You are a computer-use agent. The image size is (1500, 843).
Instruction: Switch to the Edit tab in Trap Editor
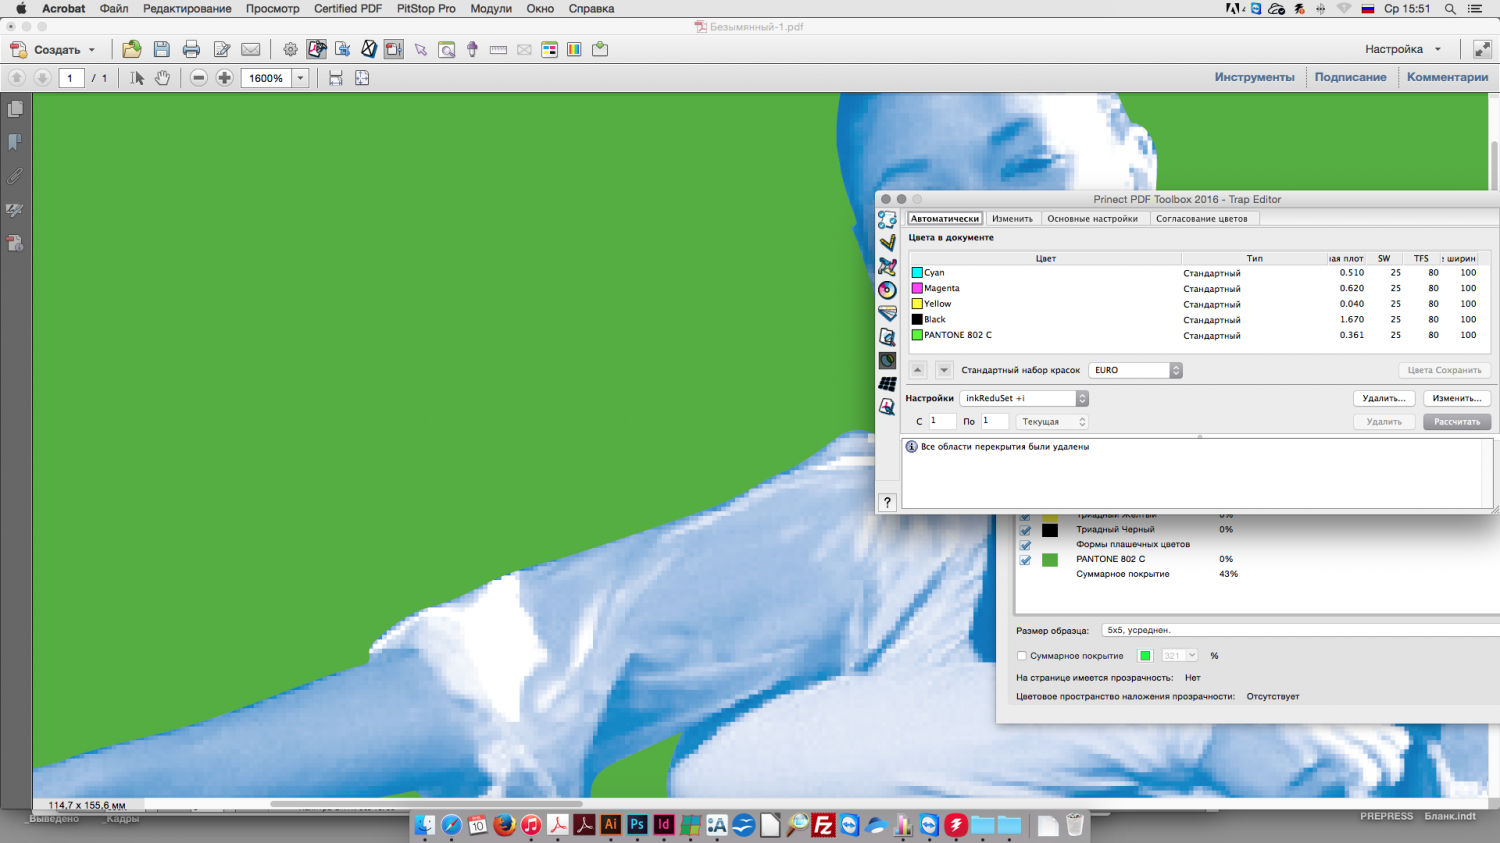[1012, 218]
